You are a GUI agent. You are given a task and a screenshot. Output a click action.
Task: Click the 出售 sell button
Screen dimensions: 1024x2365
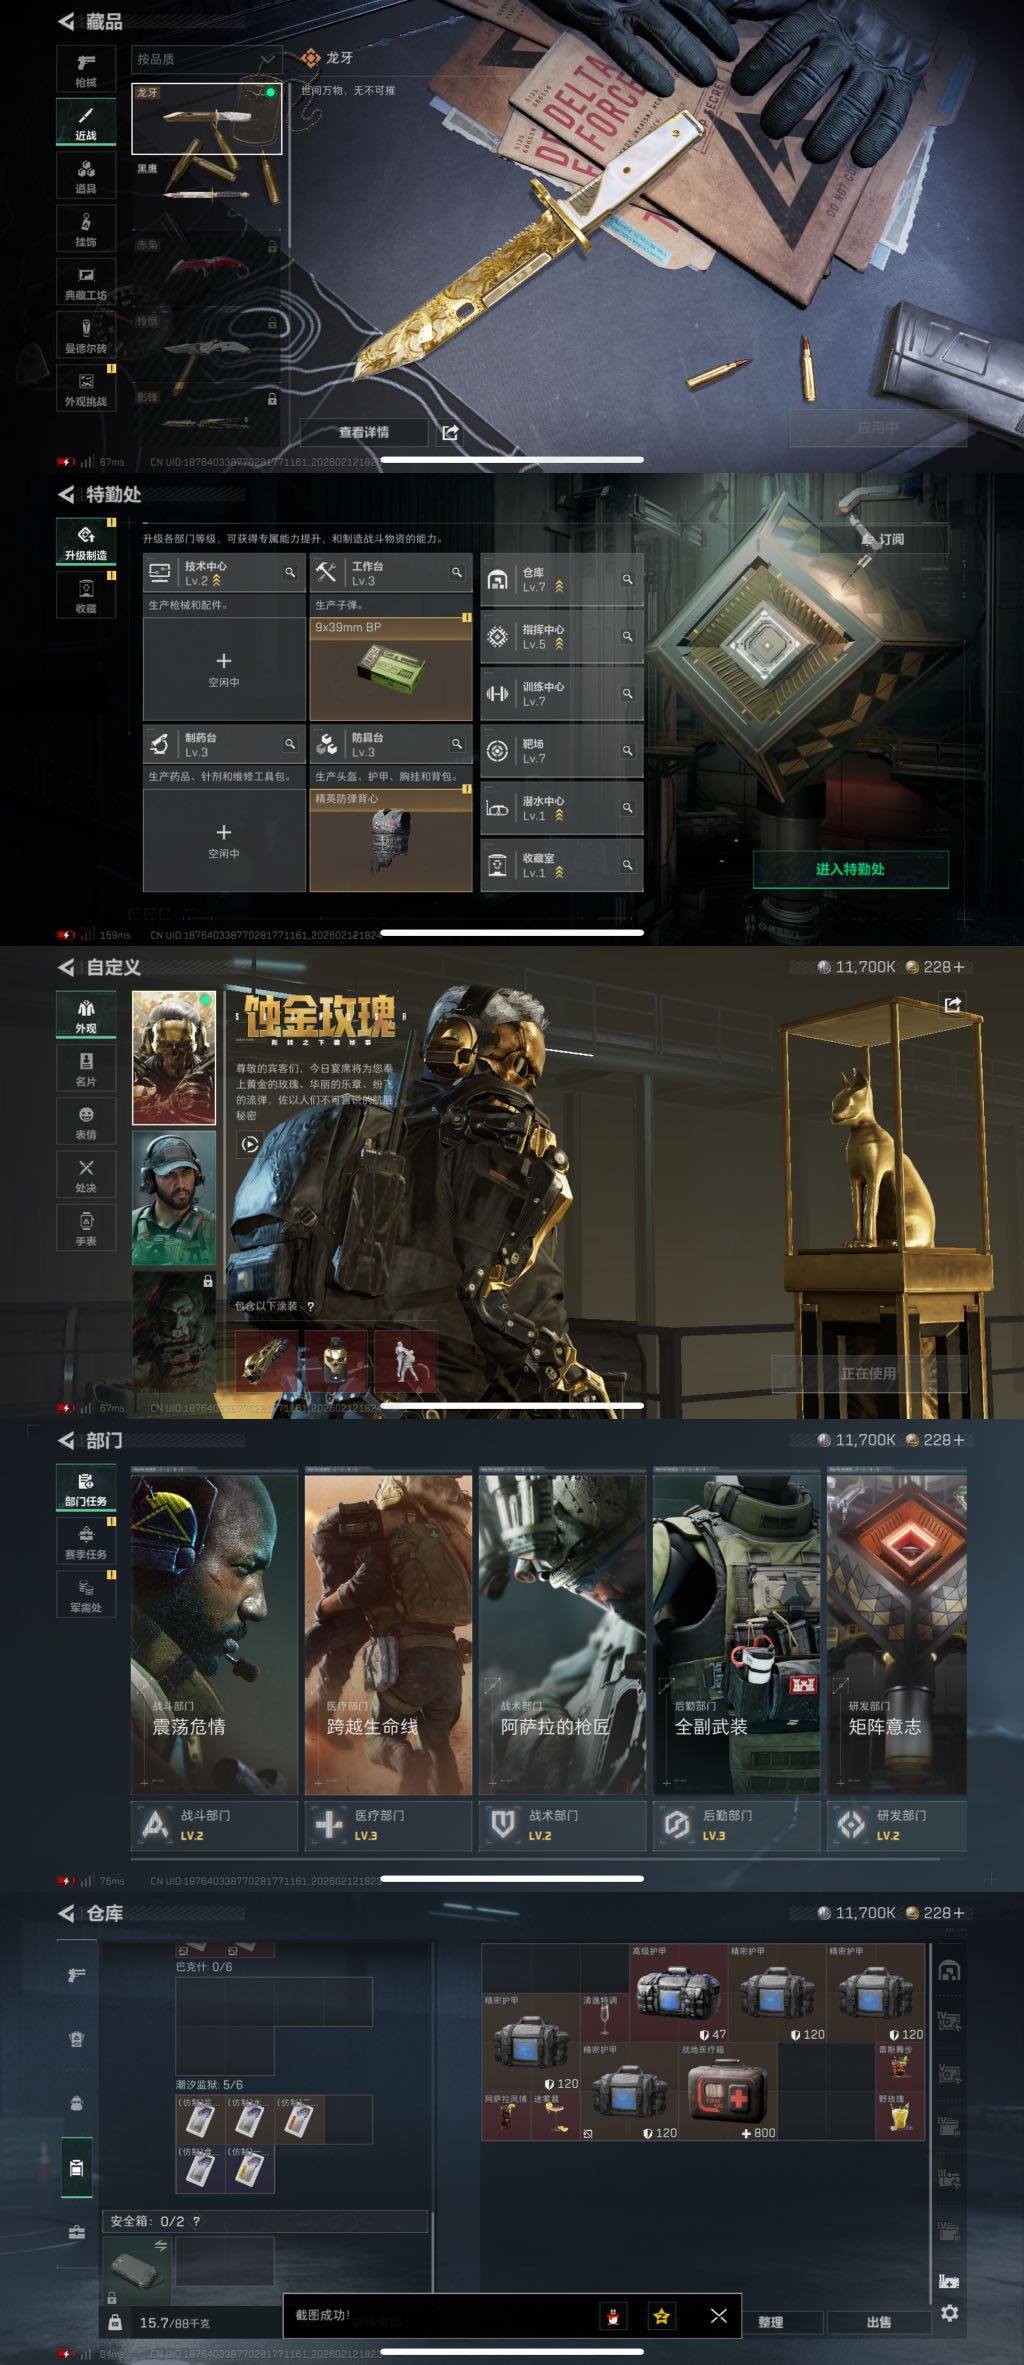point(878,2322)
